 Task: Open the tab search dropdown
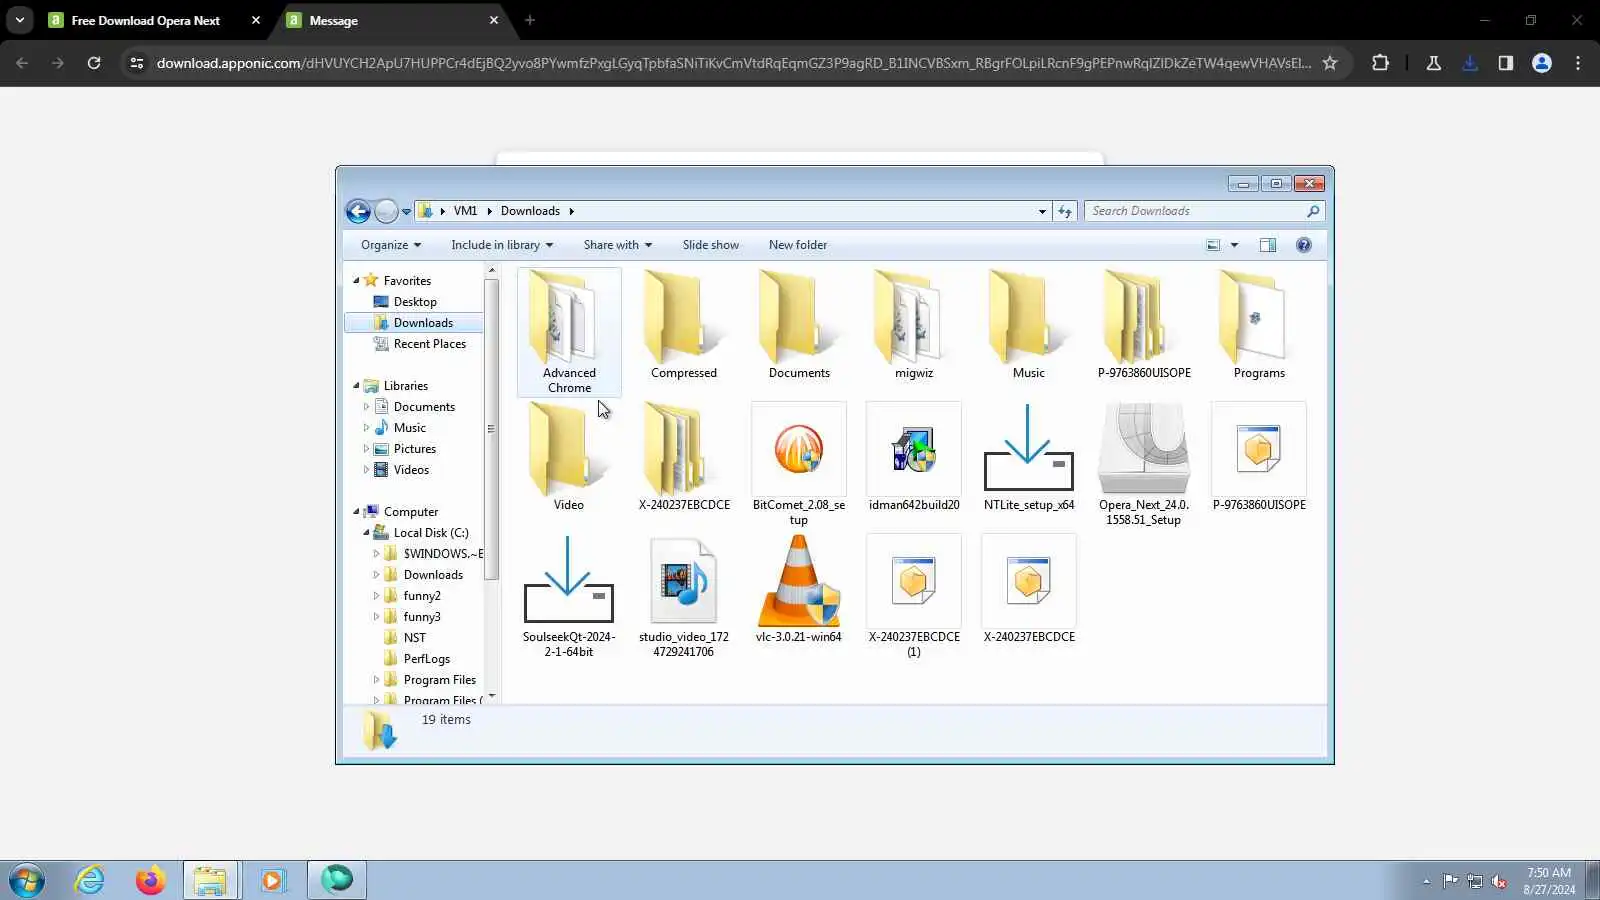coord(20,20)
